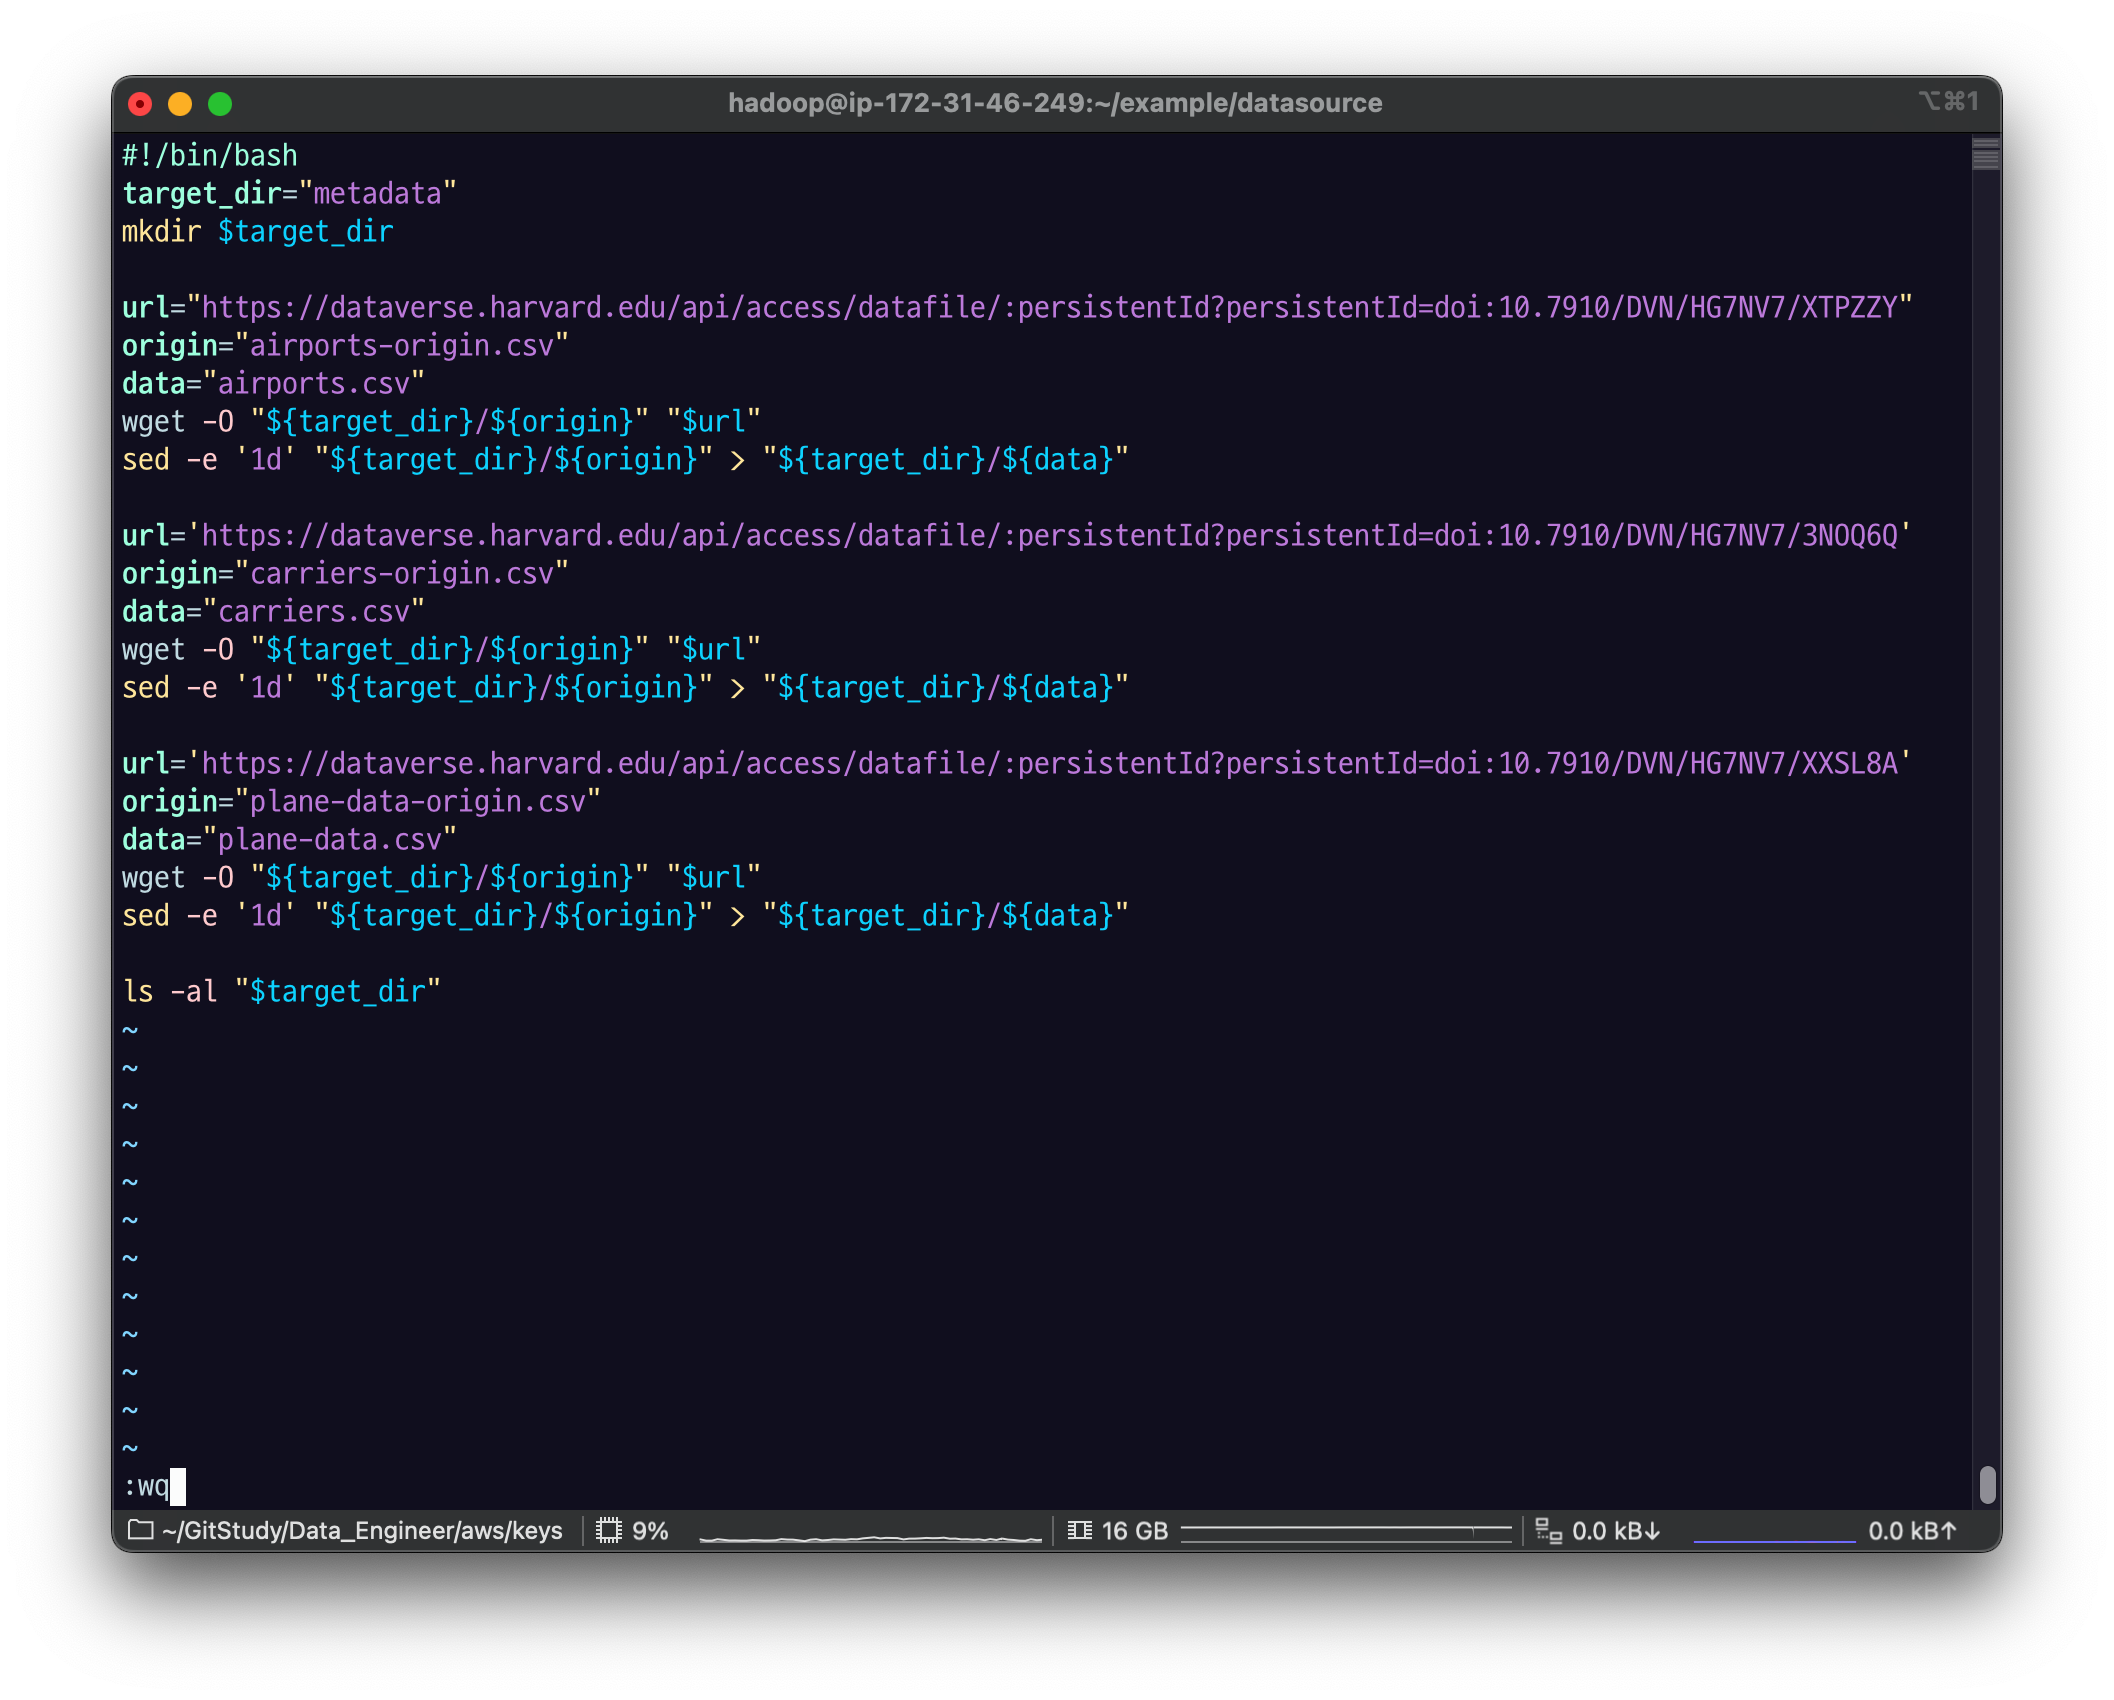Click the memory RAM icon
Screen dimensions: 2114x1700
point(1079,1530)
